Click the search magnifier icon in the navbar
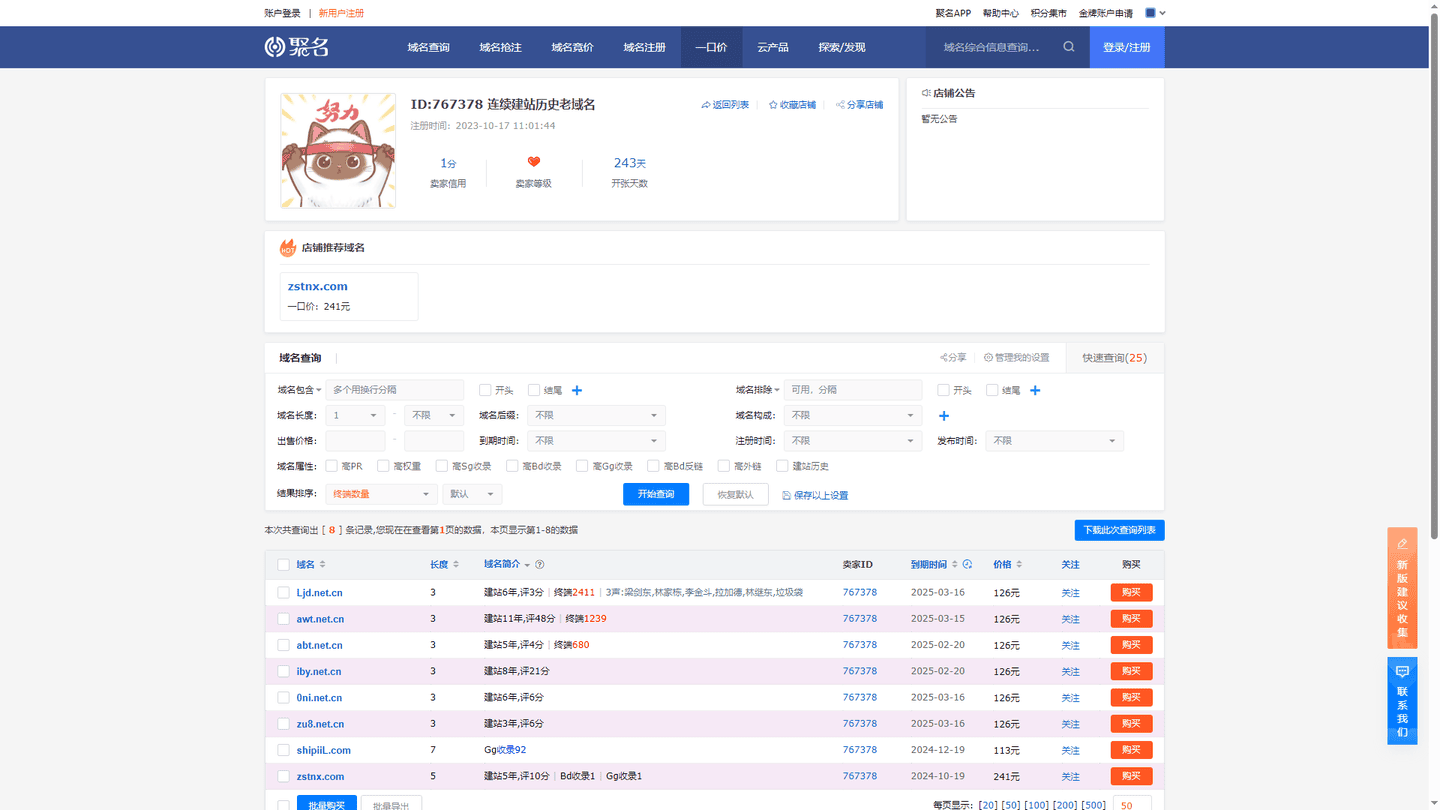The height and width of the screenshot is (810, 1440). (1069, 47)
